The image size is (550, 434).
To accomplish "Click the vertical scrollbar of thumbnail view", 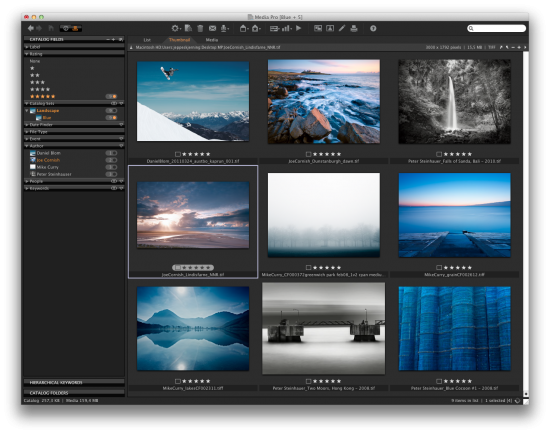I will 525,223.
